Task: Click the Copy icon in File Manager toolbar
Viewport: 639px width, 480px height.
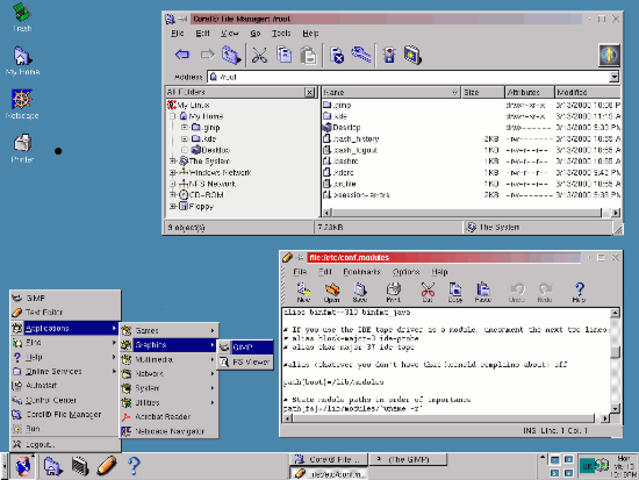Action: click(x=284, y=55)
